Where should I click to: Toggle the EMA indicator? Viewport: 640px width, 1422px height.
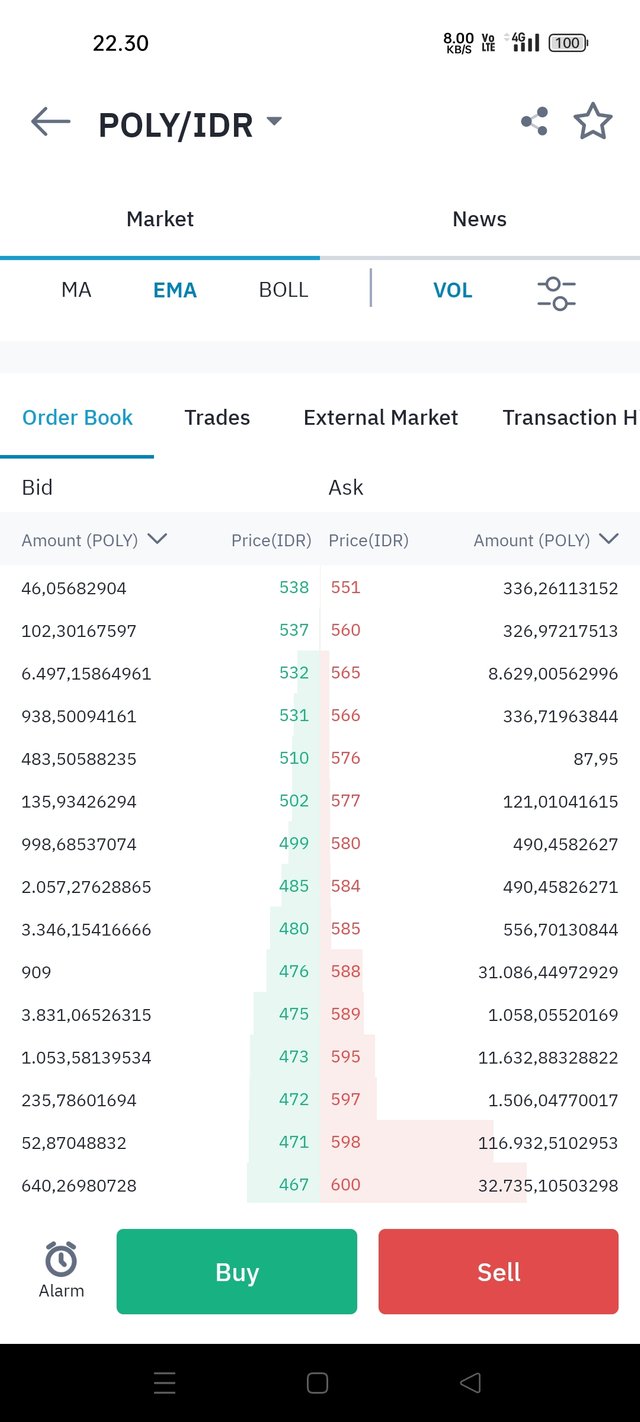pos(175,290)
